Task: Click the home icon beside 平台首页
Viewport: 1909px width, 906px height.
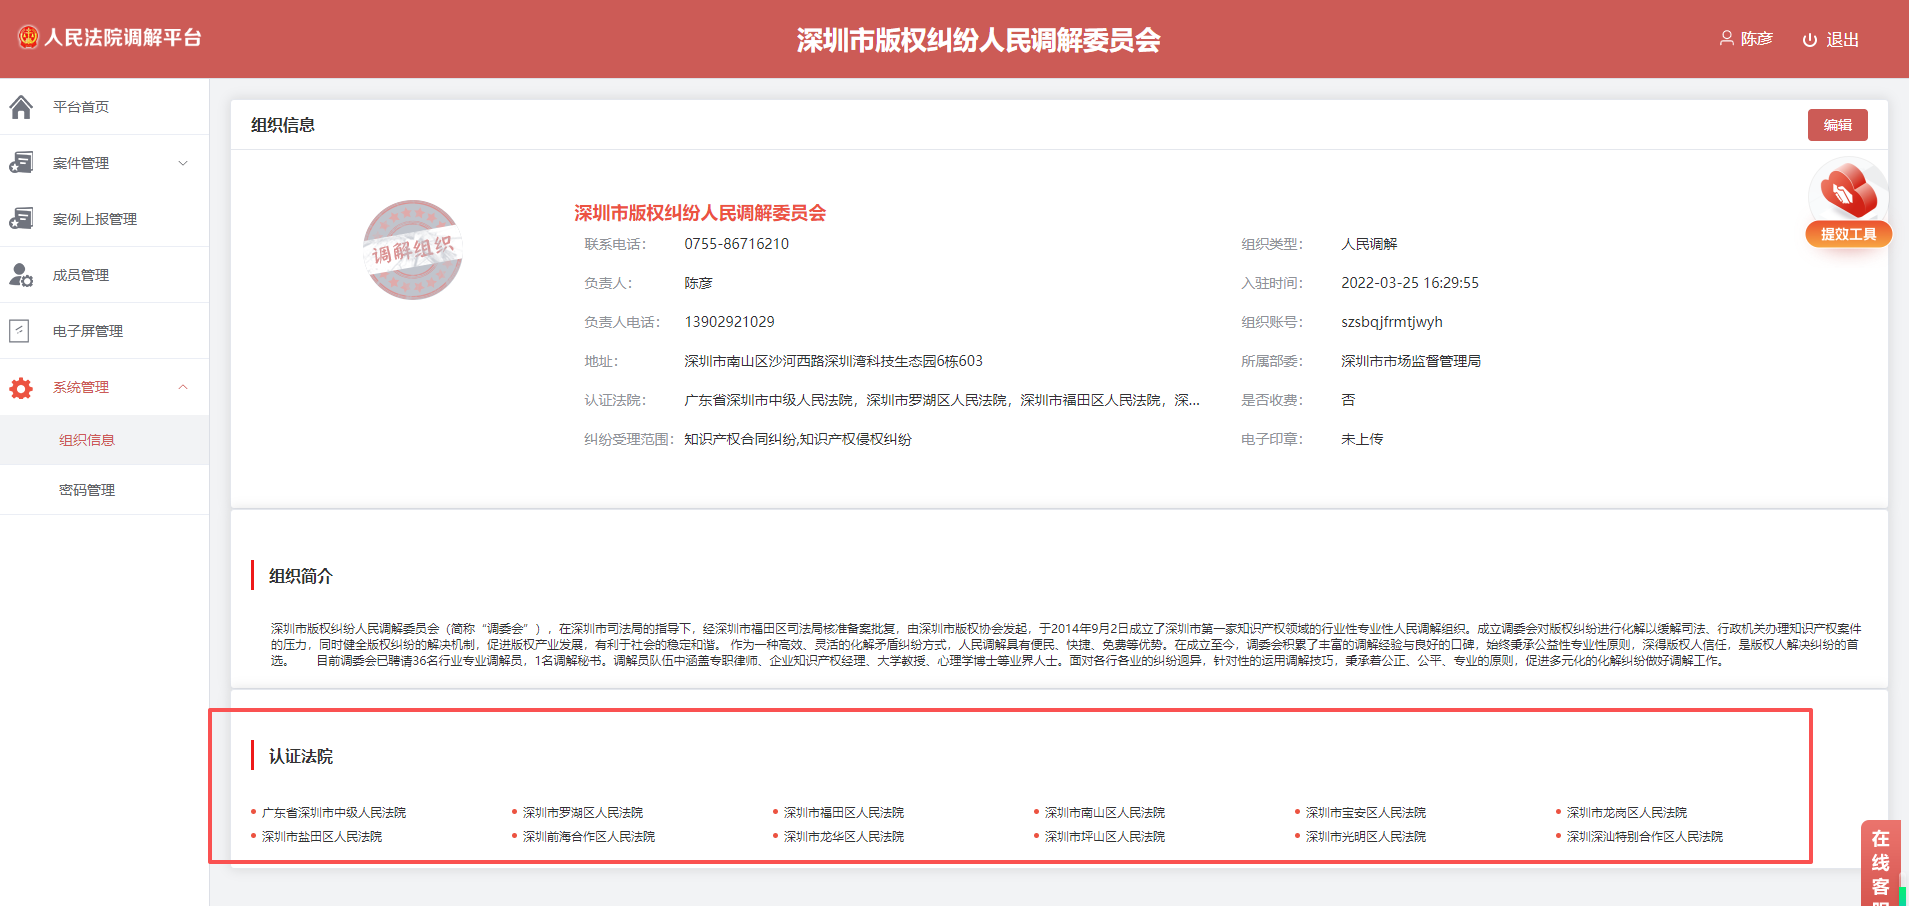Action: 21,107
